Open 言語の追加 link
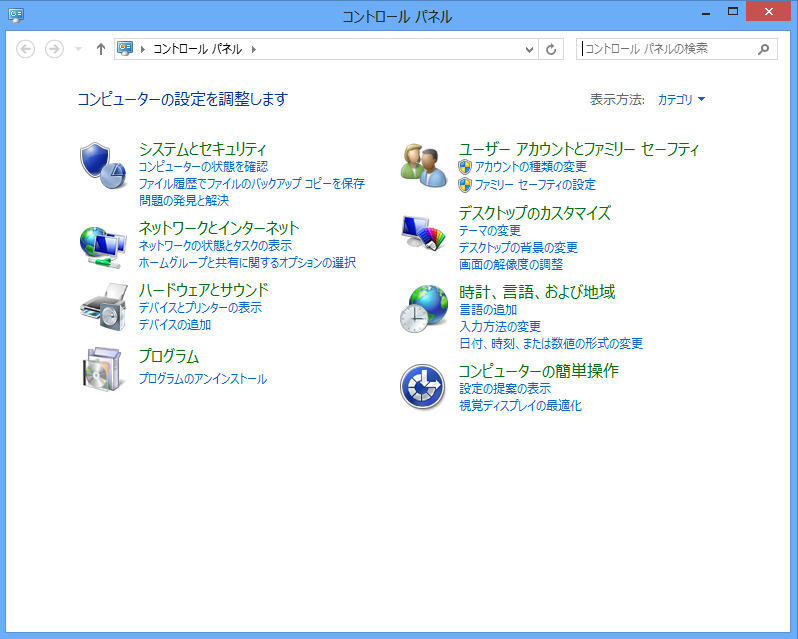The image size is (798, 639). 488,309
